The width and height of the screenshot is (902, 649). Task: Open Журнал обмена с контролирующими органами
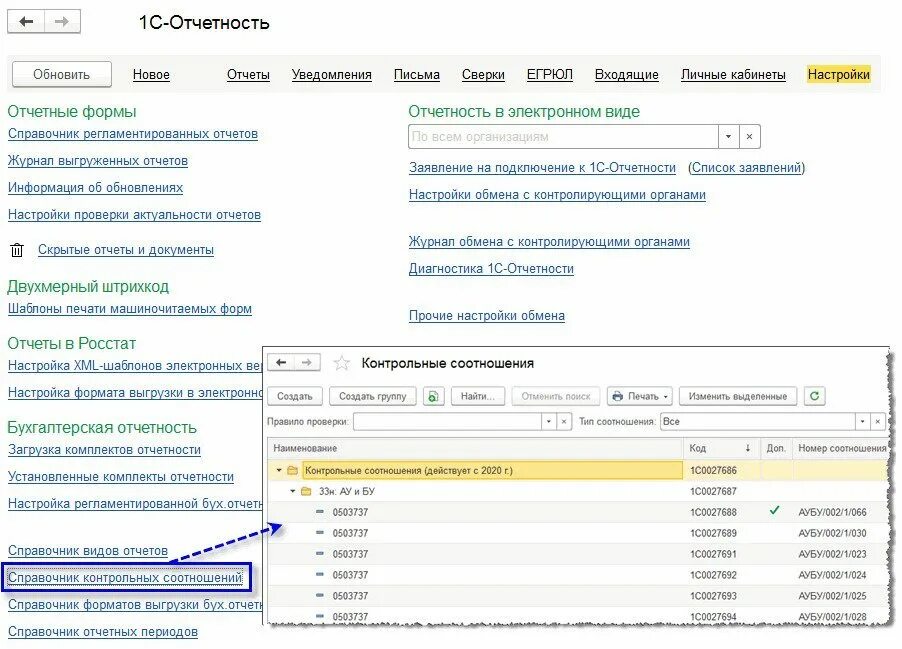coord(549,242)
